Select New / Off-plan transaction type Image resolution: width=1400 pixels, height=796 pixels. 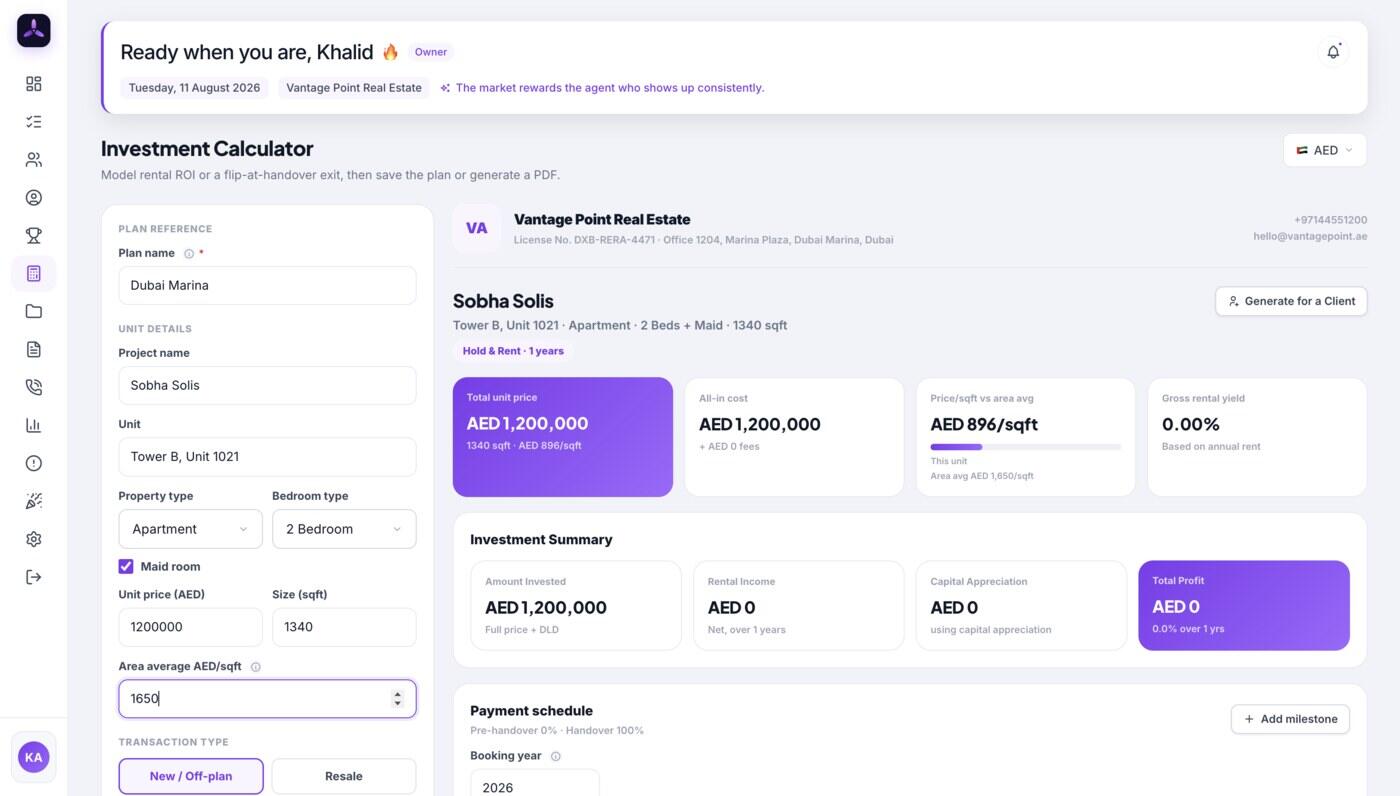191,776
